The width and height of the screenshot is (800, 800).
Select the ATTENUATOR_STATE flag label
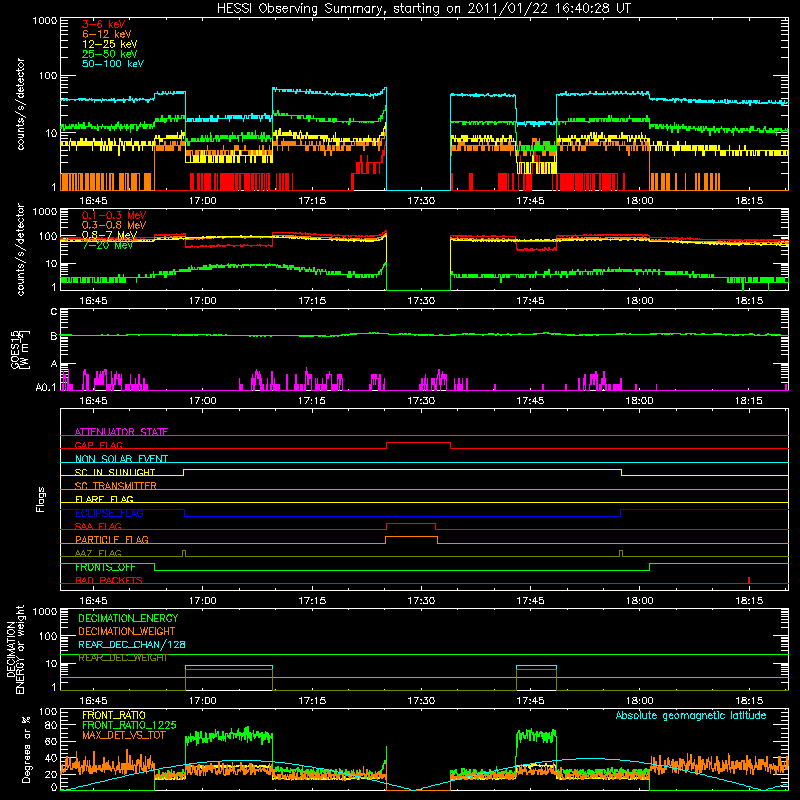coord(121,432)
